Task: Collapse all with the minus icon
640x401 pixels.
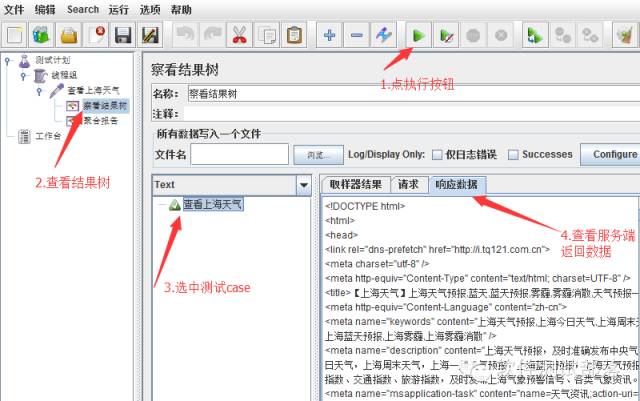Action: tap(357, 35)
